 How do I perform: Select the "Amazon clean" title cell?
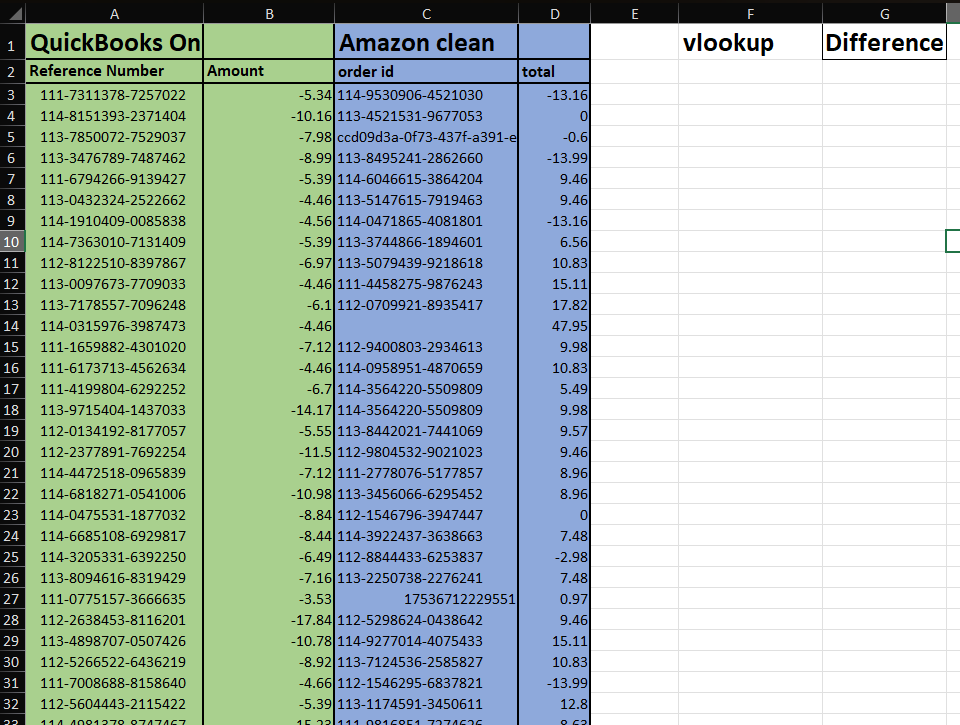click(426, 43)
